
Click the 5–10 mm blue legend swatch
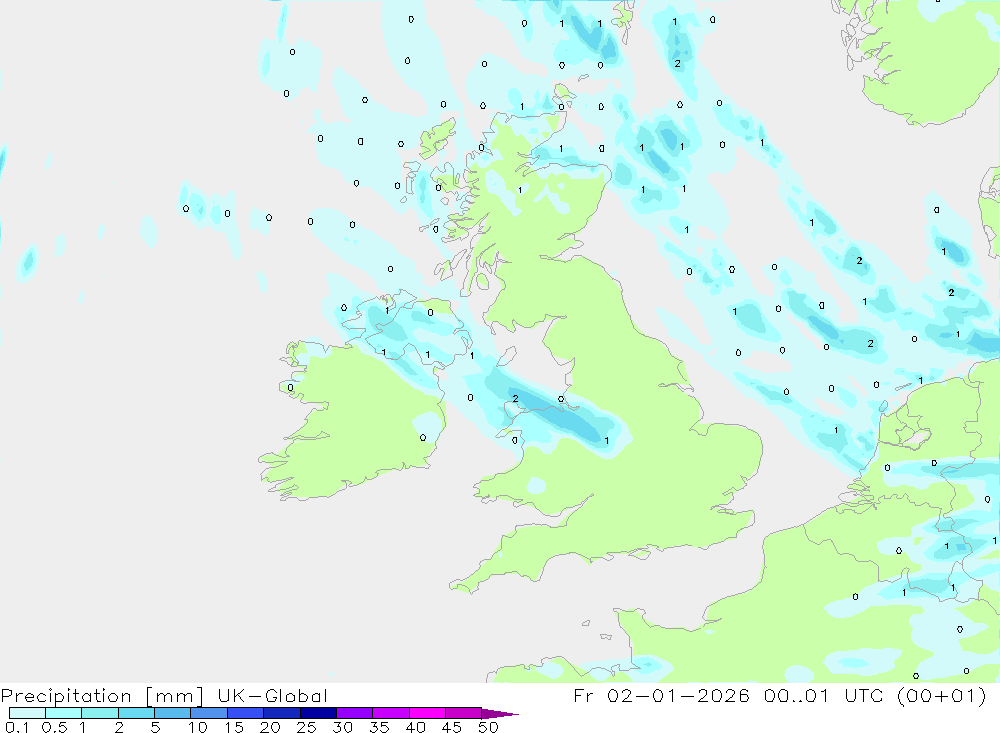[172, 713]
